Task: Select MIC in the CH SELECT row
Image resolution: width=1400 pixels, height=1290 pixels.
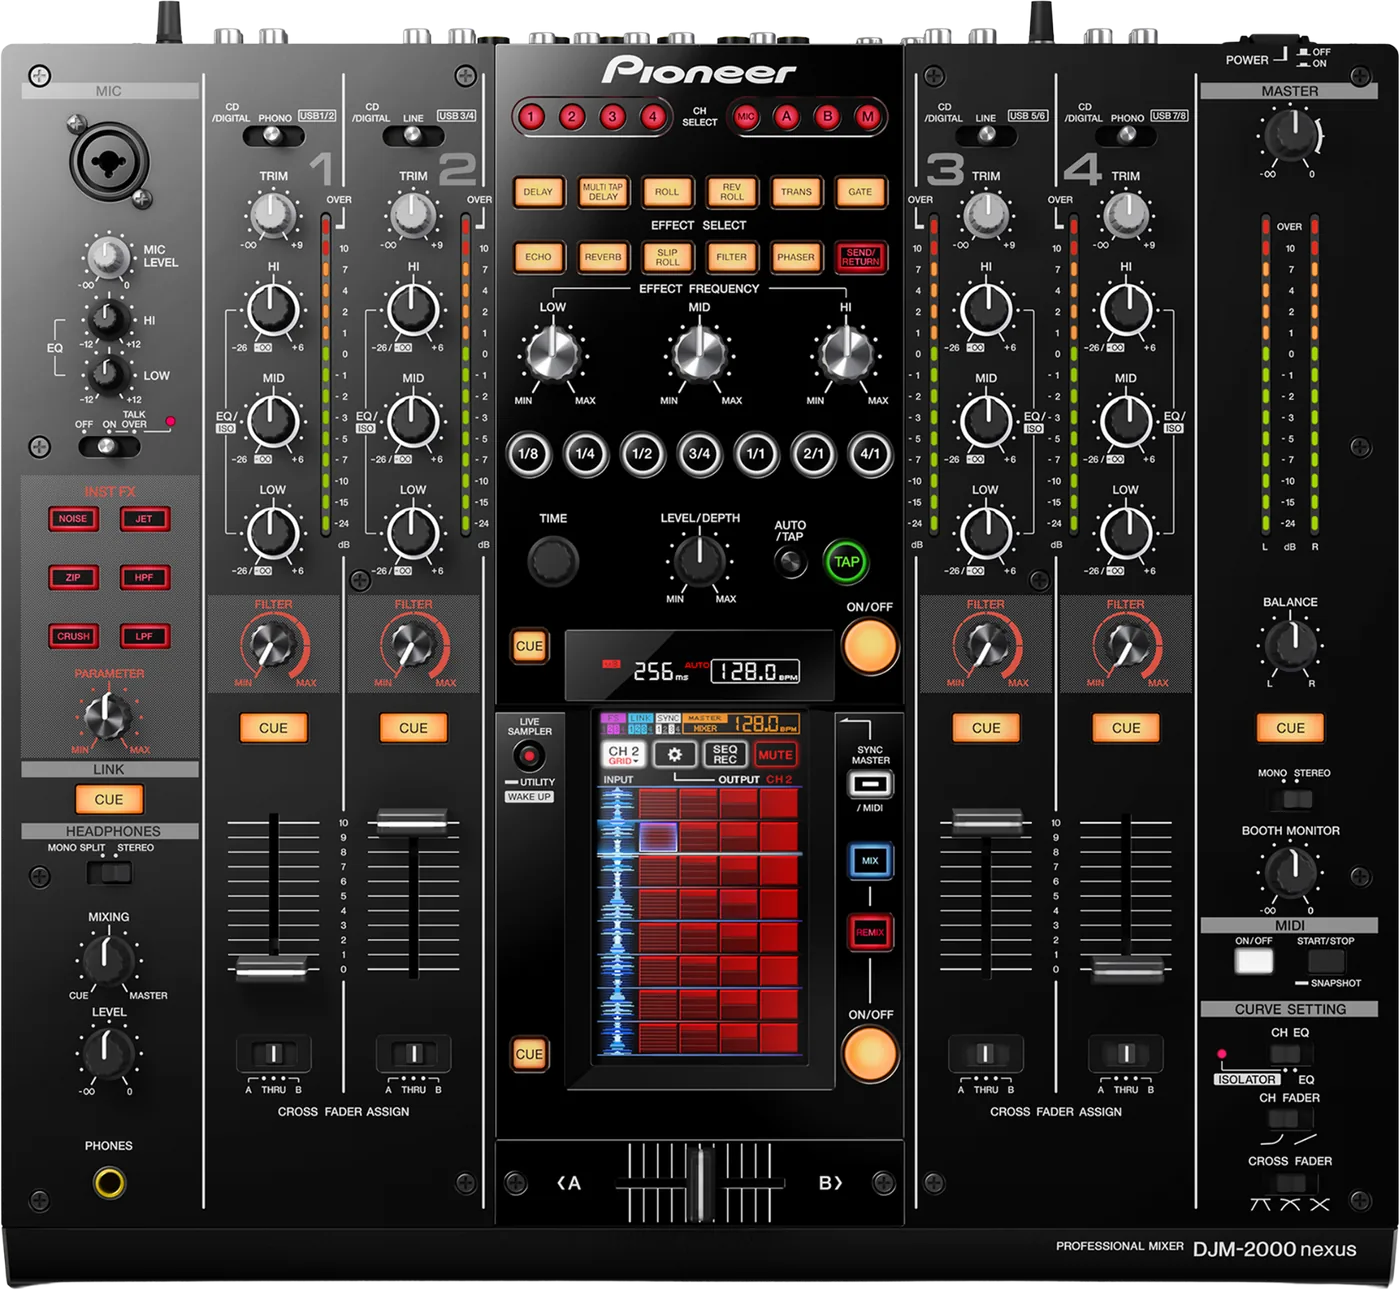Action: point(746,117)
